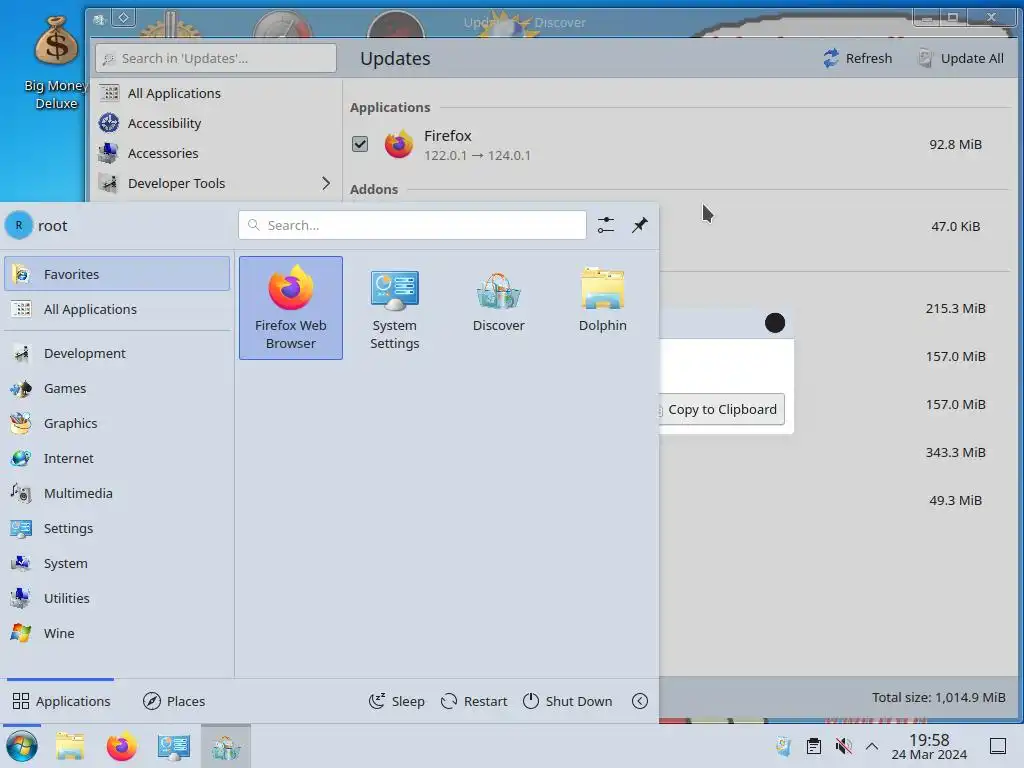Expand hidden system tray icons arrow
The height and width of the screenshot is (768, 1024).
click(x=872, y=746)
